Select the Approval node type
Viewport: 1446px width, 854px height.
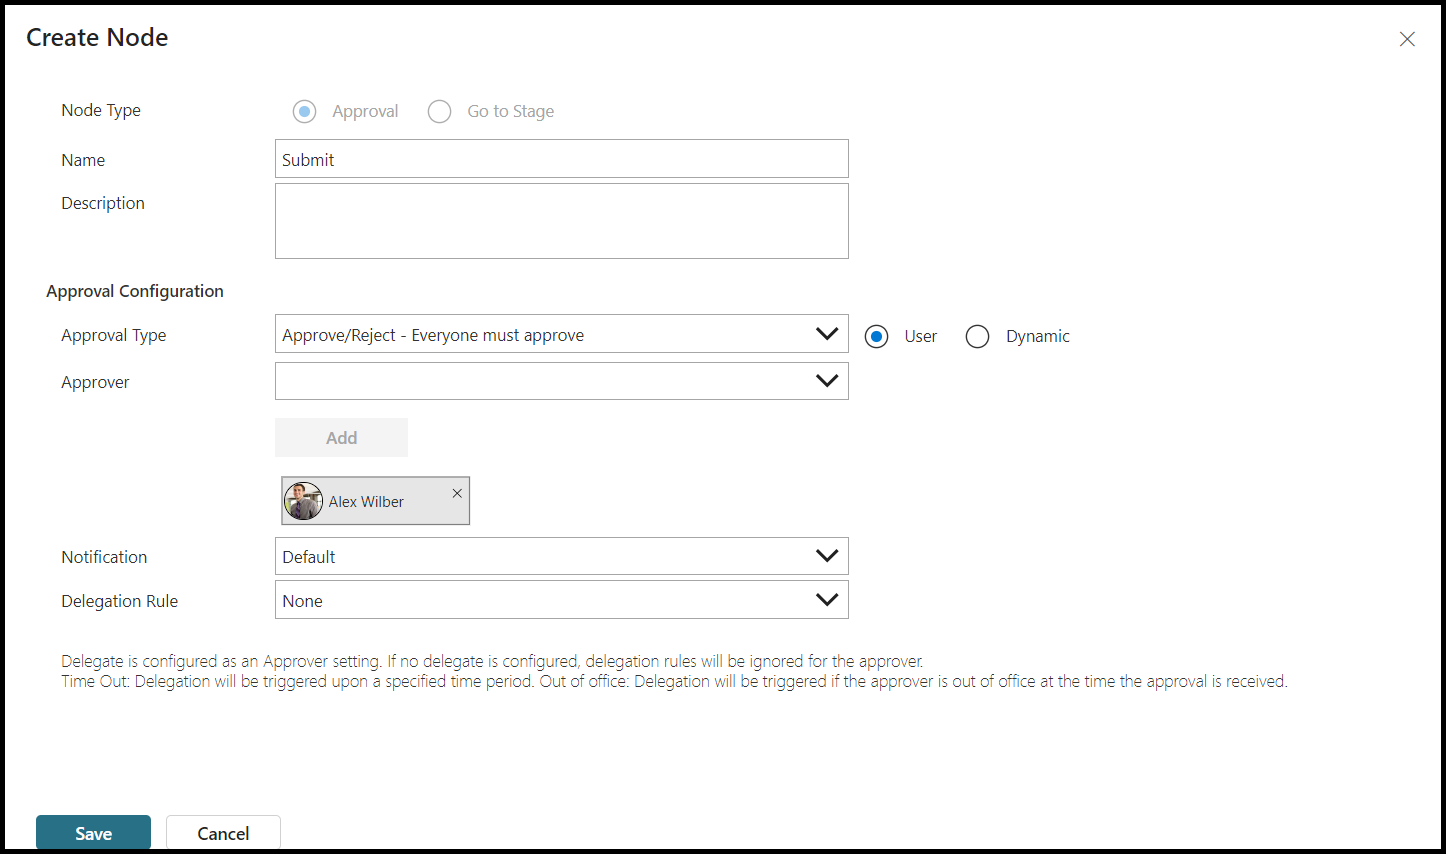pyautogui.click(x=305, y=111)
